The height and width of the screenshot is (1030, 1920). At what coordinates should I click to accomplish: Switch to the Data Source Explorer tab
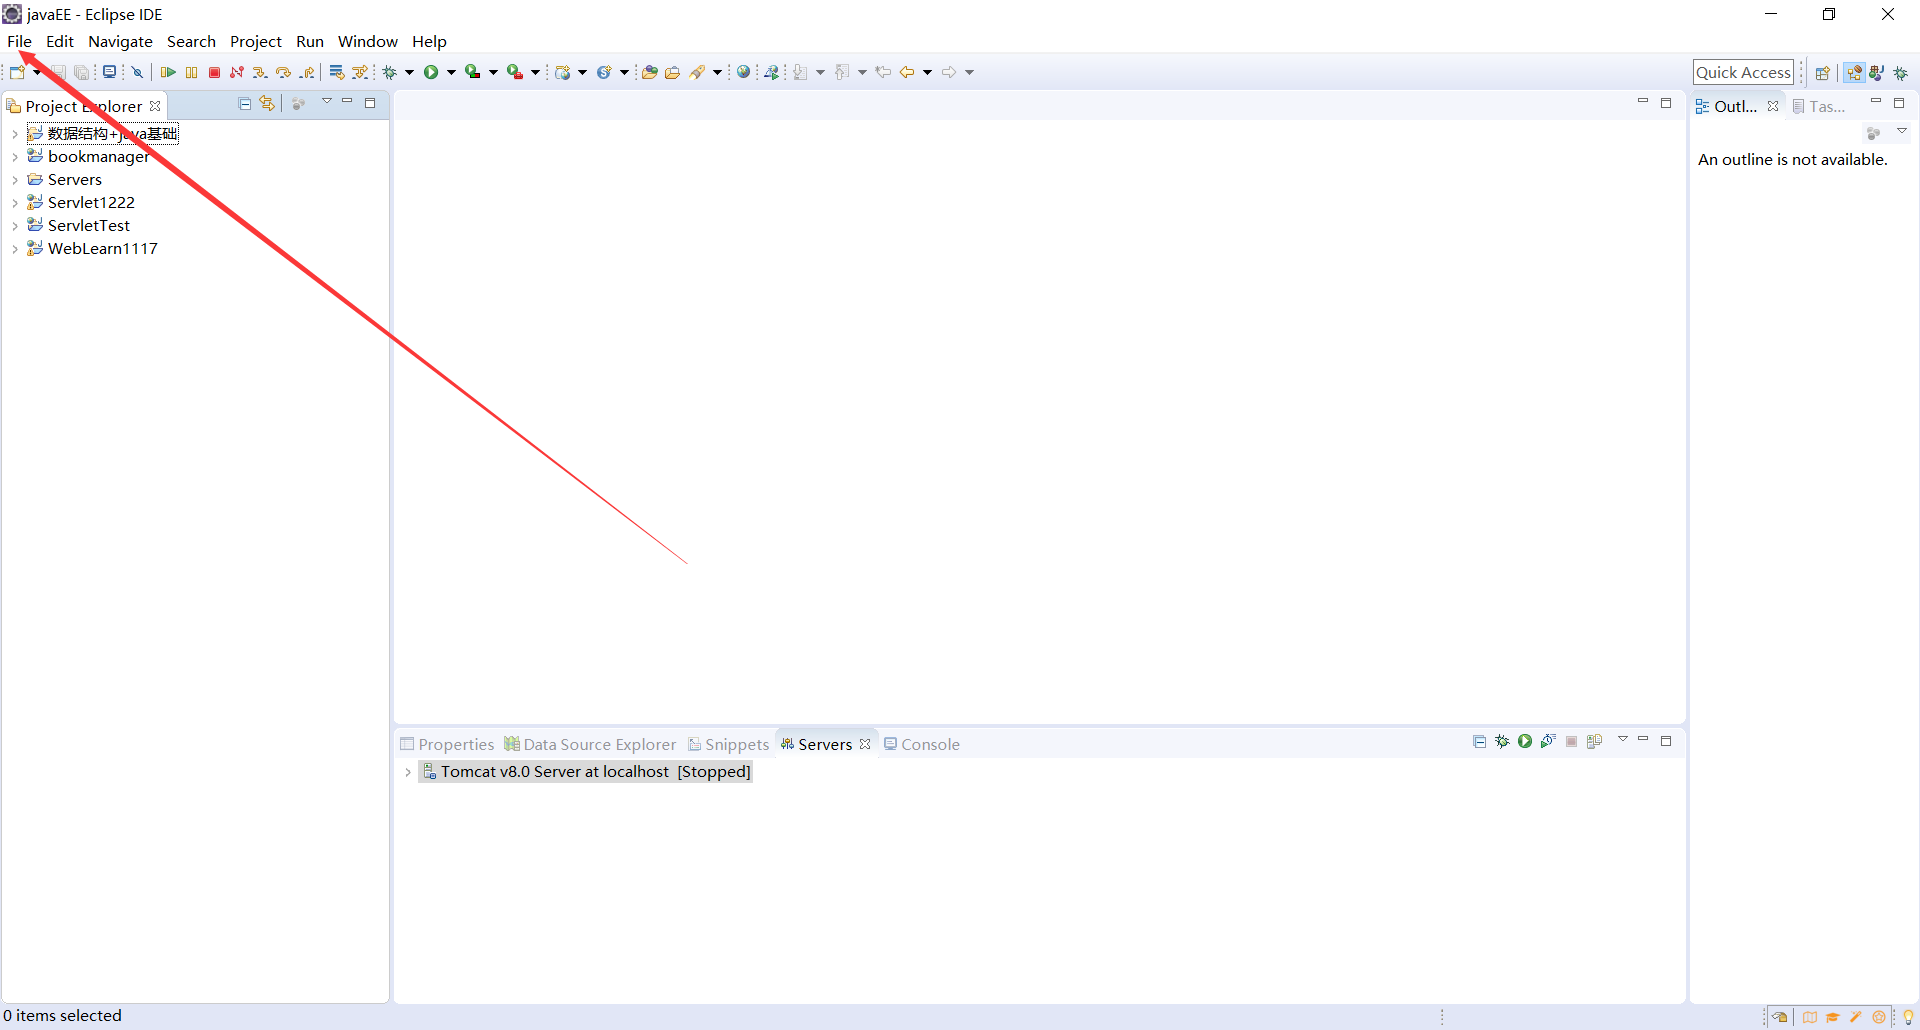590,744
